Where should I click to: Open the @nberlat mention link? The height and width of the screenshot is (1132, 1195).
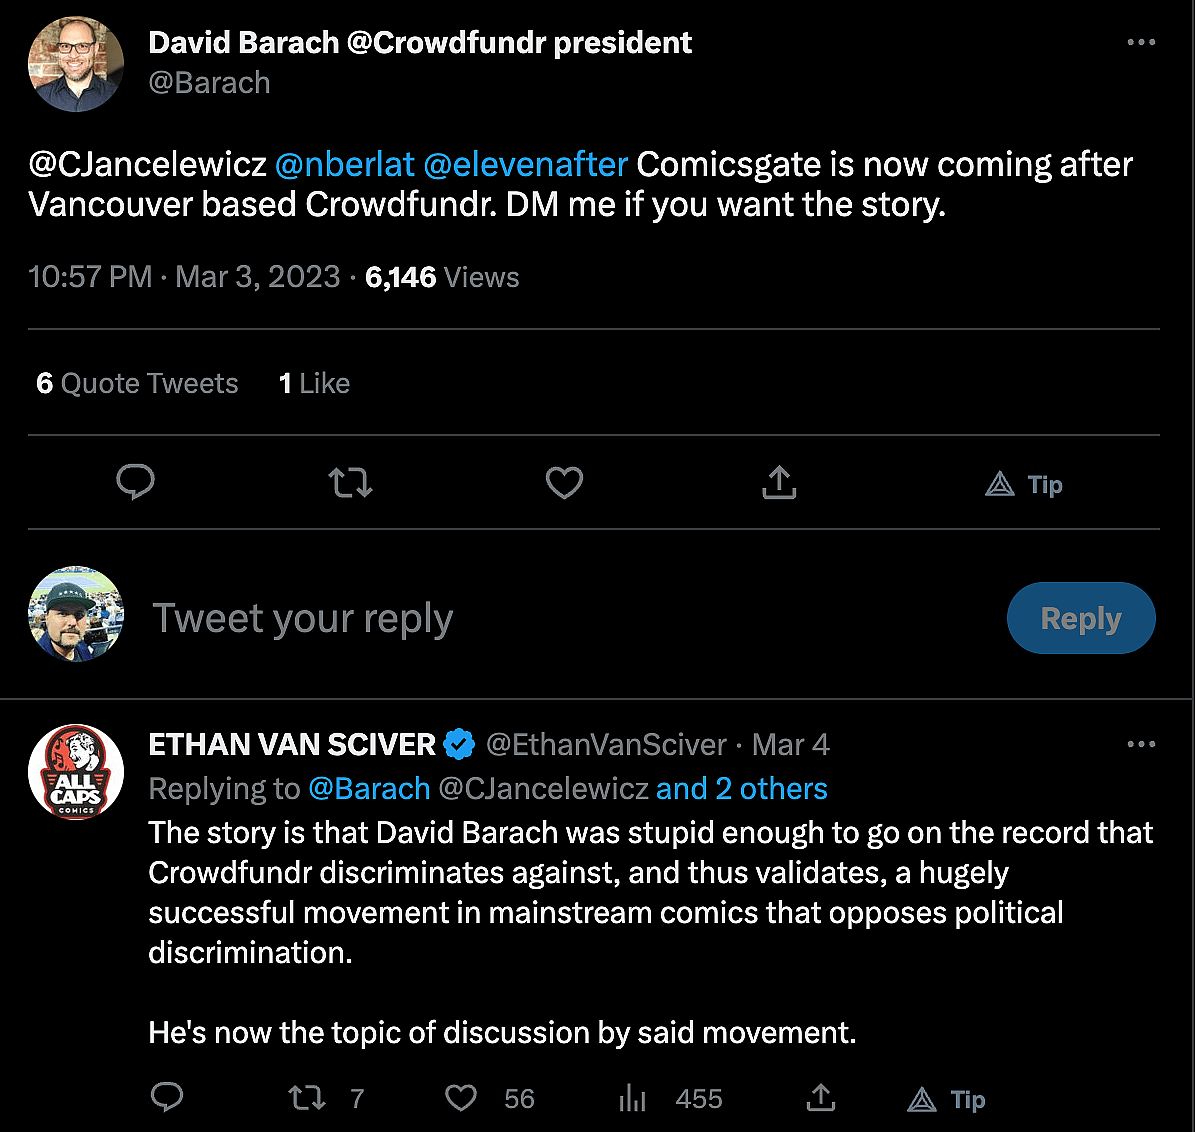click(x=344, y=164)
